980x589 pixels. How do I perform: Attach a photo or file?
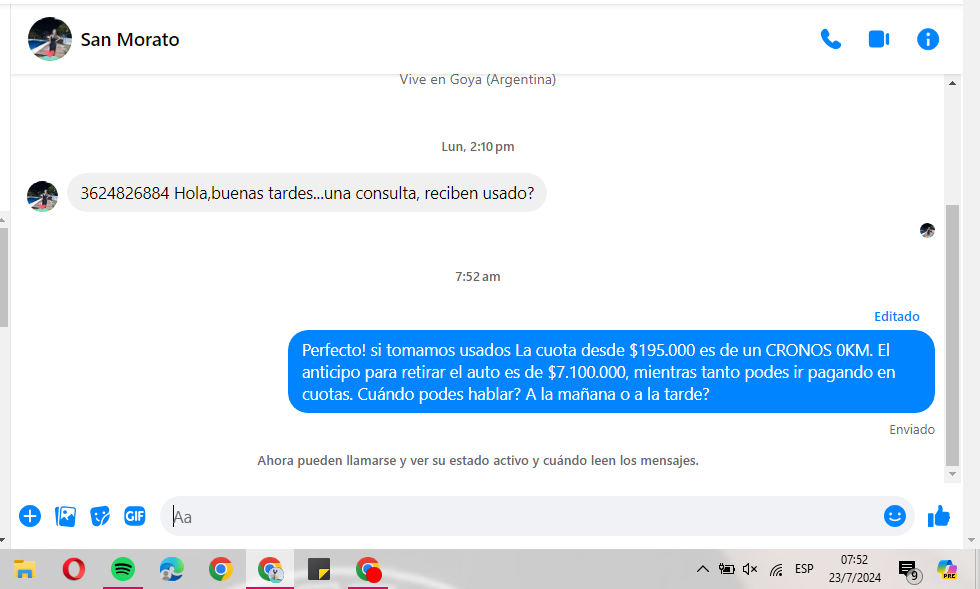pyautogui.click(x=66, y=516)
